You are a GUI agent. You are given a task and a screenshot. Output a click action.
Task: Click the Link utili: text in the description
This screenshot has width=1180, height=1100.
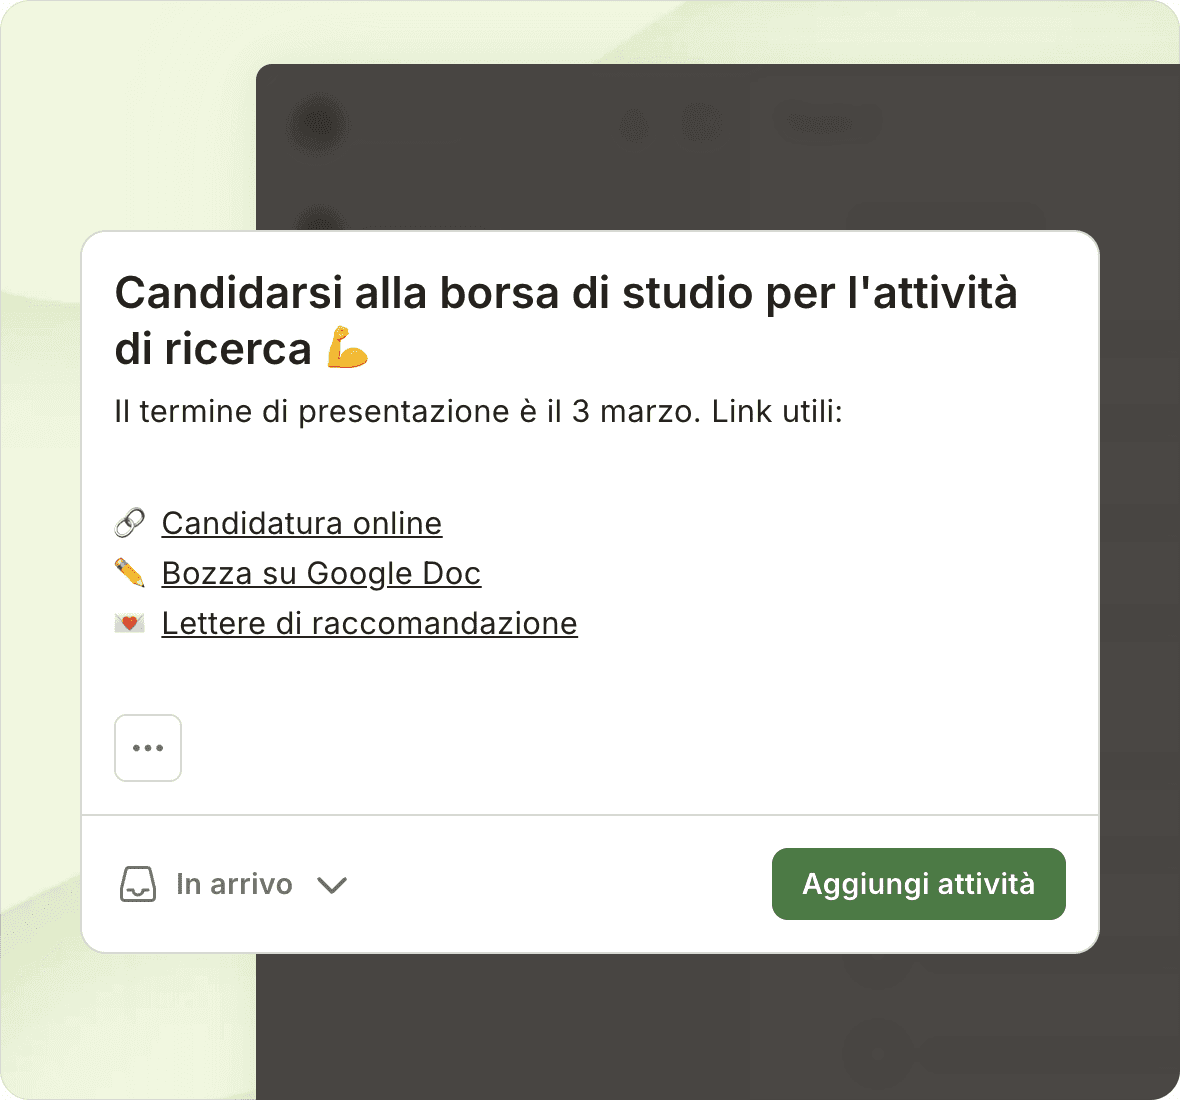coord(777,412)
